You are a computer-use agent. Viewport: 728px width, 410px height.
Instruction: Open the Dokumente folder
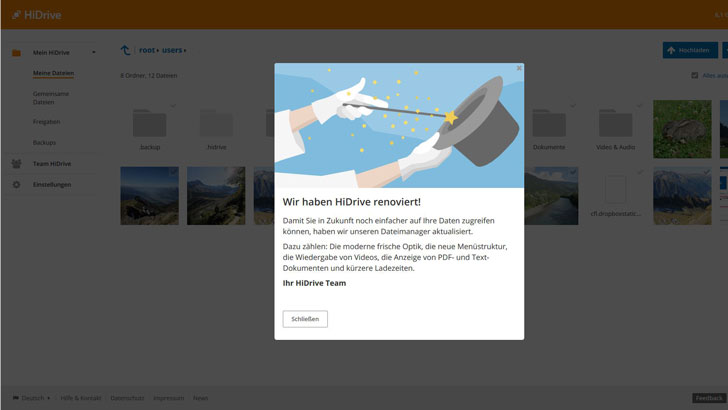(x=549, y=123)
